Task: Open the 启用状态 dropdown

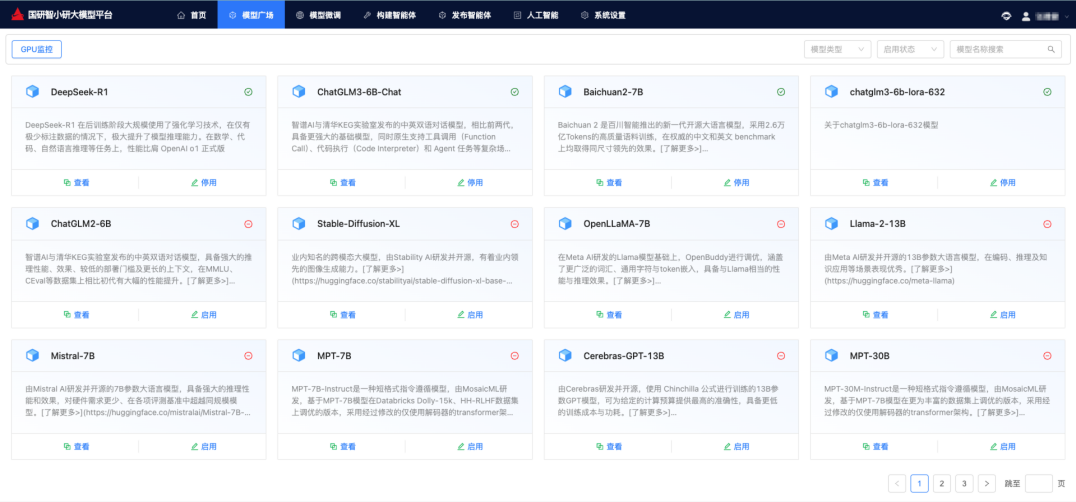Action: pos(910,49)
